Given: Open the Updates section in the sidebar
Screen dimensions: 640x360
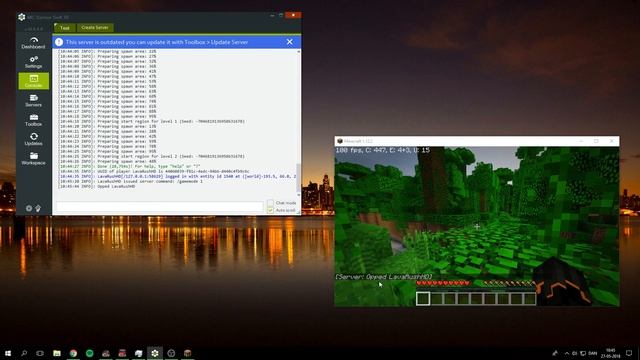Looking at the screenshot, I should coord(33,139).
